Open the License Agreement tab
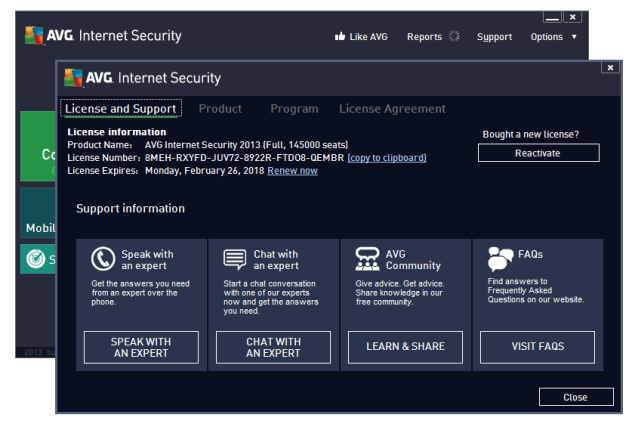Image resolution: width=632 pixels, height=424 pixels. (392, 109)
